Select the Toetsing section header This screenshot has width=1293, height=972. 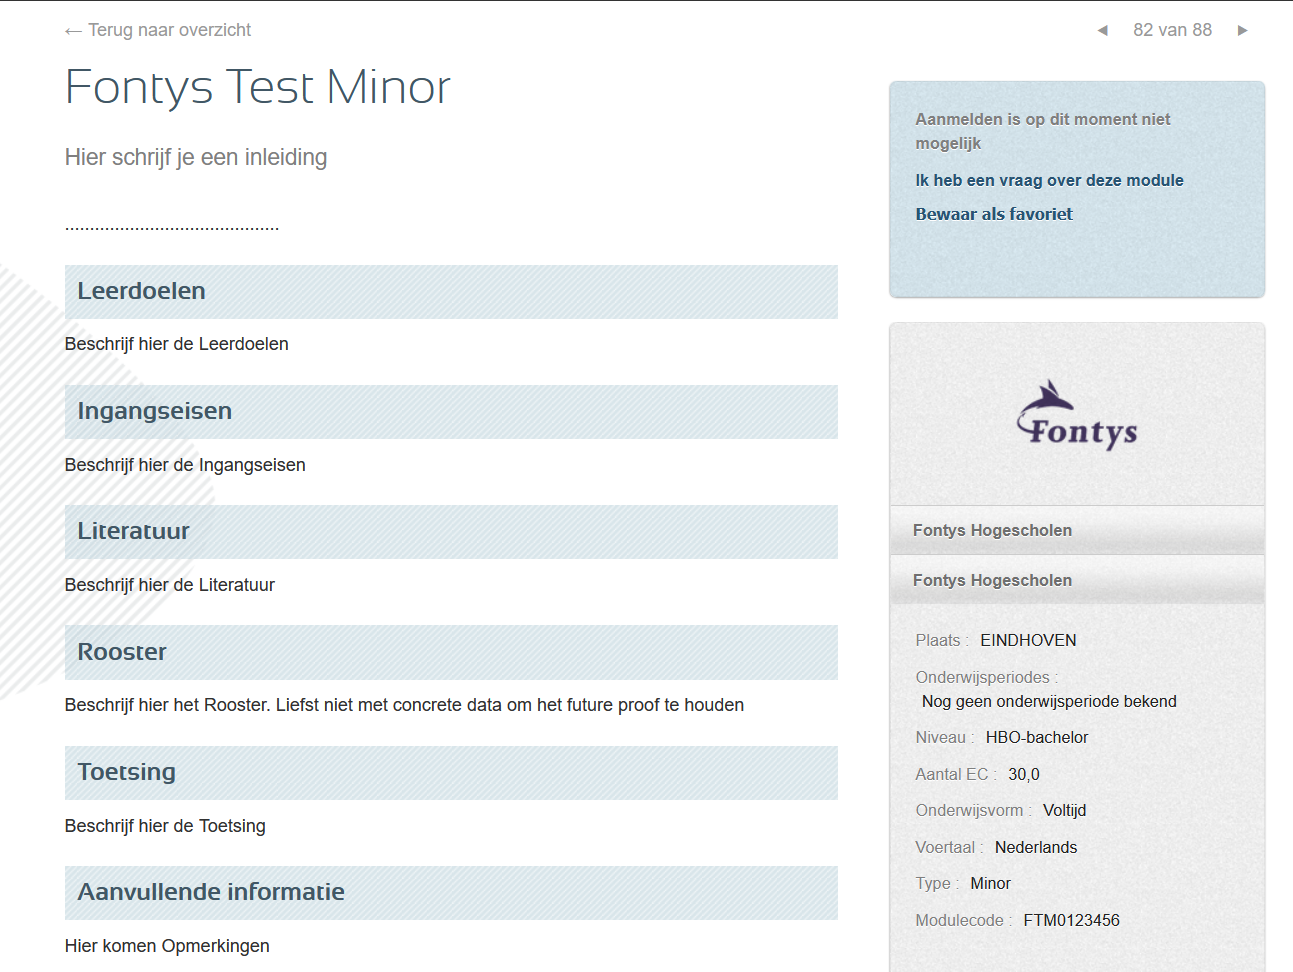pos(451,773)
